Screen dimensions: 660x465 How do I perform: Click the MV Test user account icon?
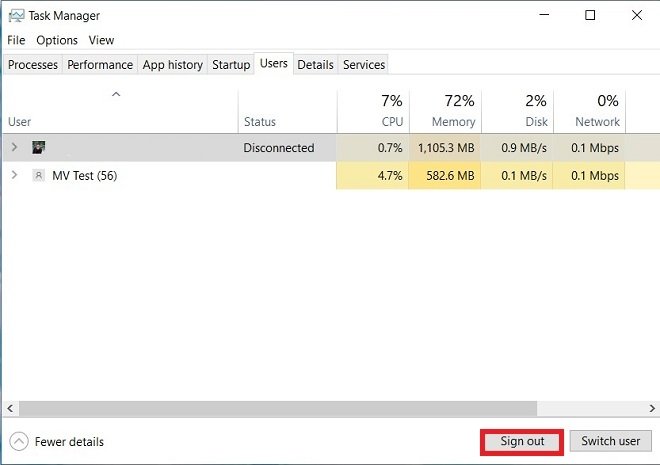point(38,175)
